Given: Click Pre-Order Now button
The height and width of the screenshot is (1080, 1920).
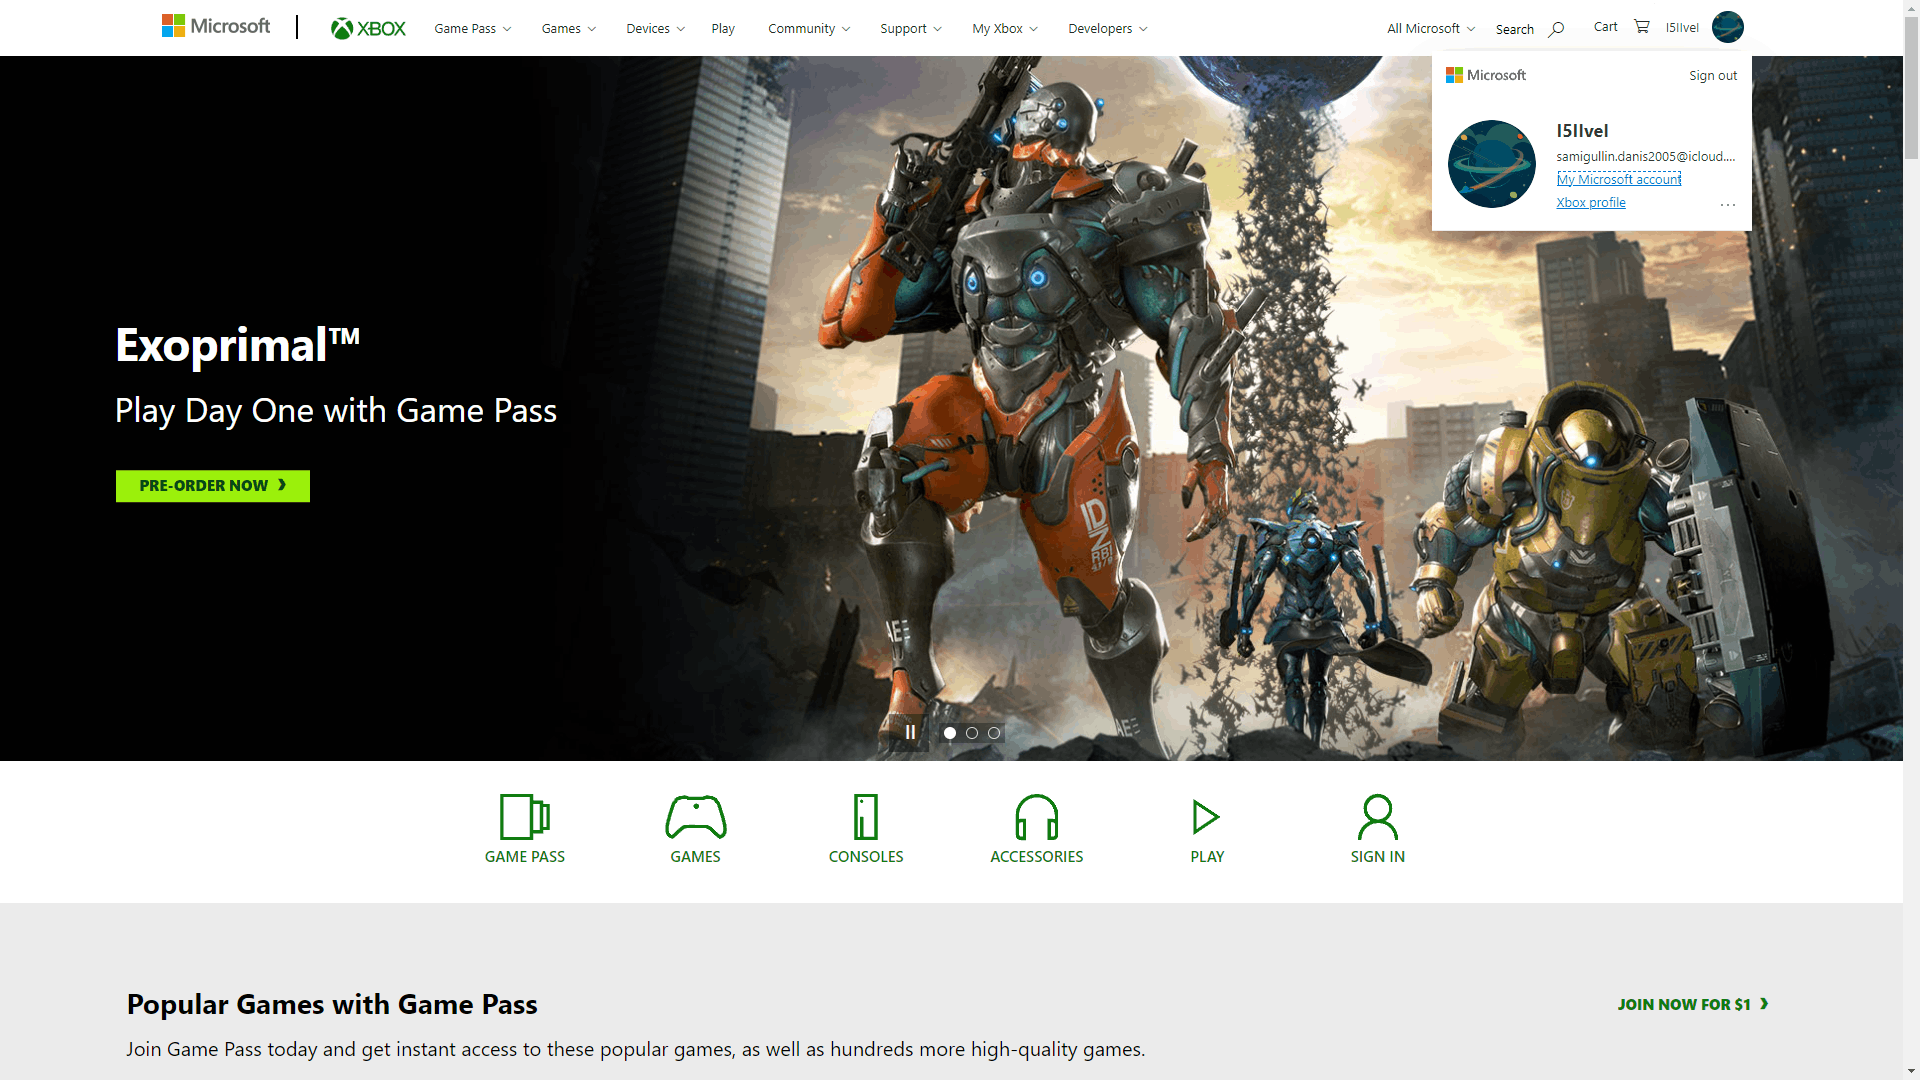Looking at the screenshot, I should coord(213,486).
